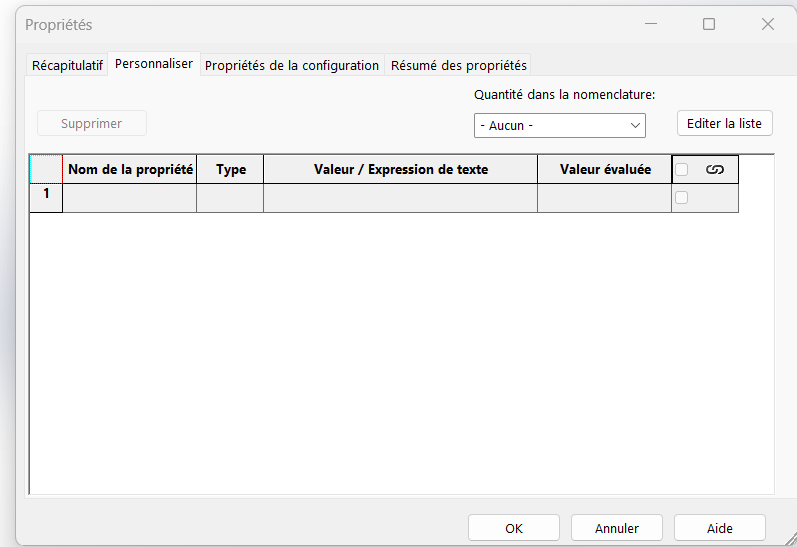797x547 pixels.
Task: Click the Valeur / Expression de texte cell in row 1
Action: pos(400,198)
